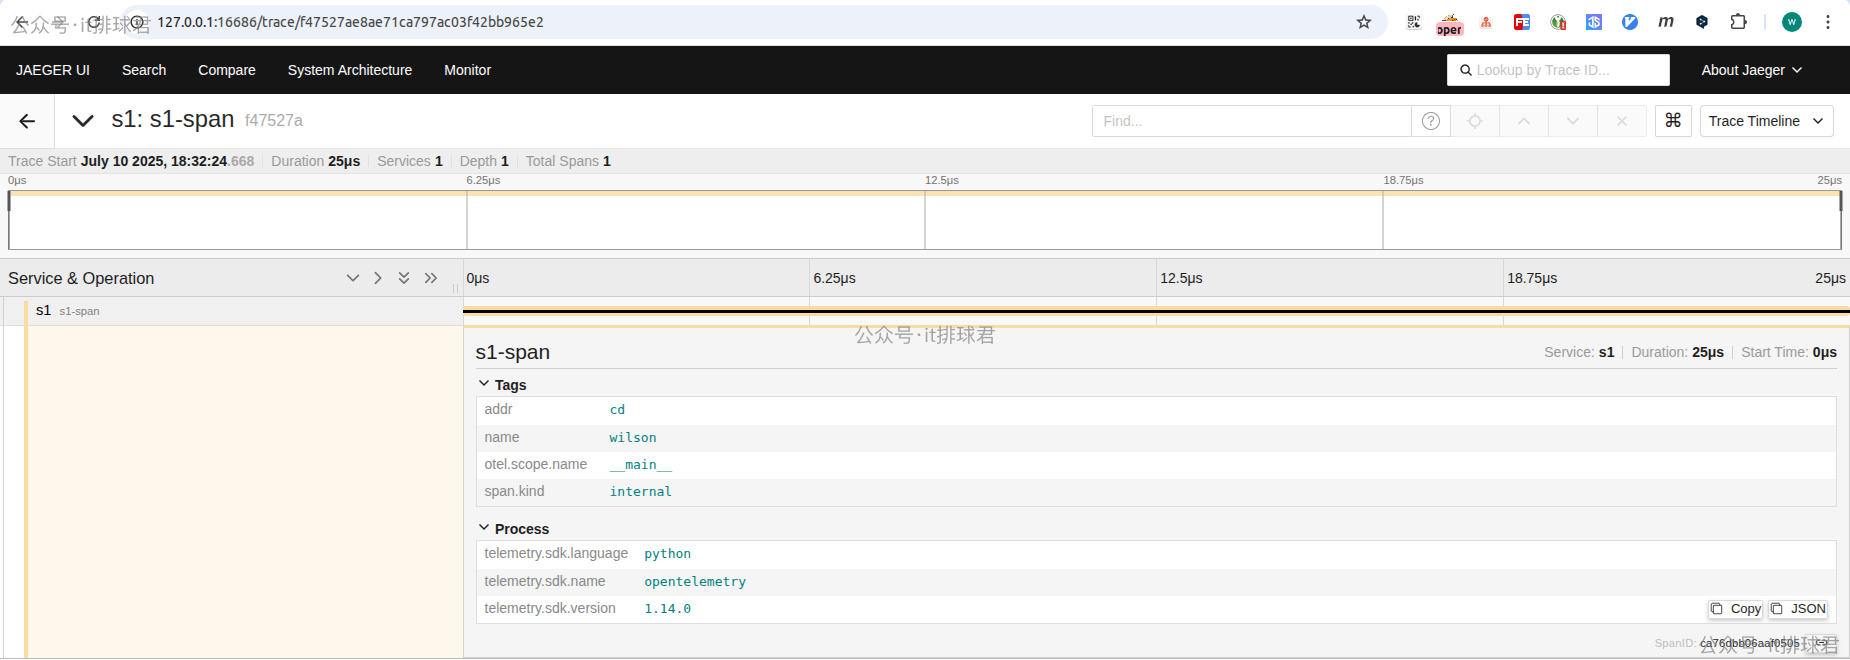This screenshot has height=660, width=1850.
Task: Focus the Lookup by Trace ID field
Action: [x=1558, y=70]
